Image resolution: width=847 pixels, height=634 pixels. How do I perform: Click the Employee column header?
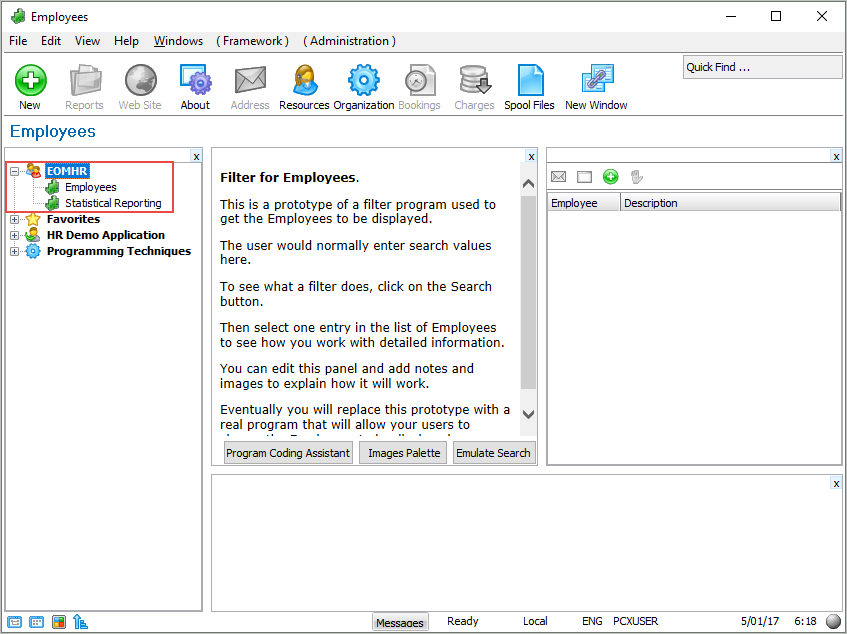tap(583, 203)
